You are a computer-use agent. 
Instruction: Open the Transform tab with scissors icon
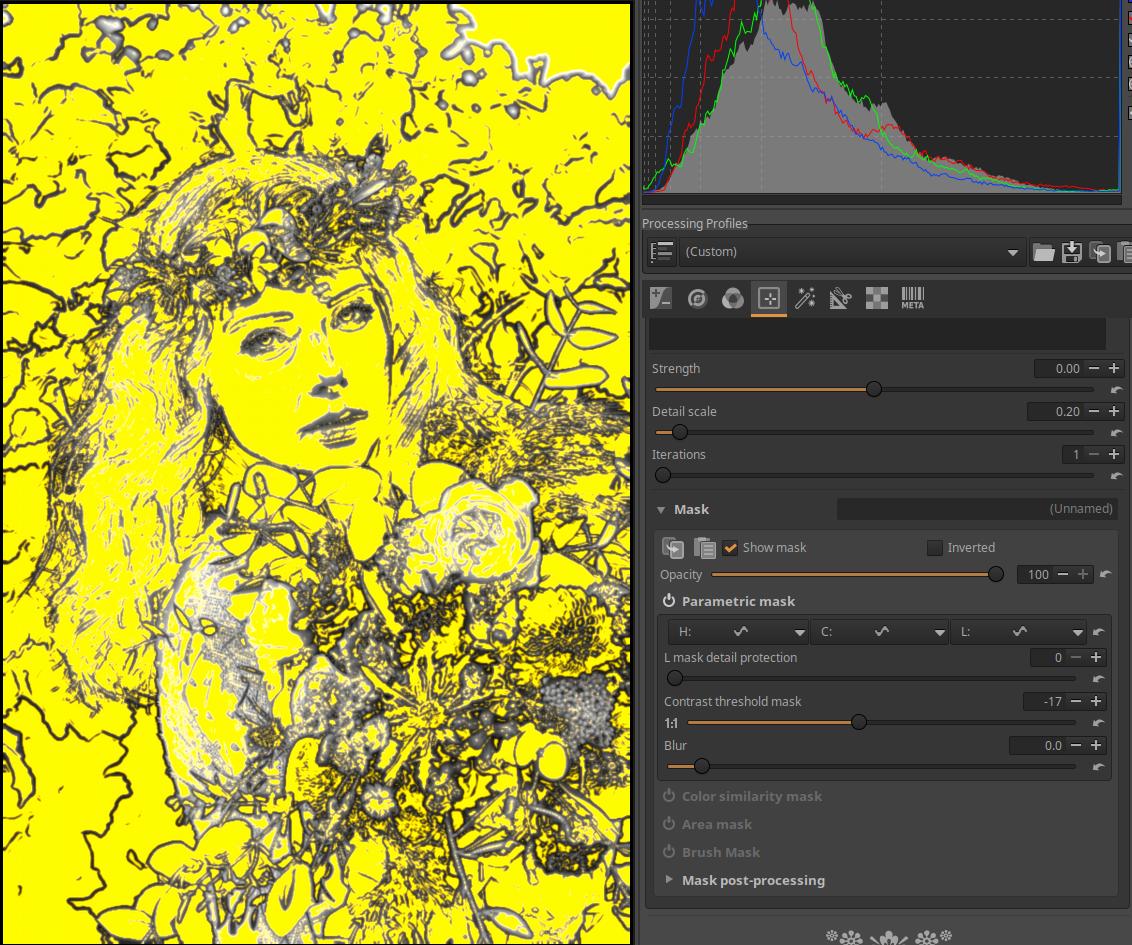pyautogui.click(x=840, y=298)
